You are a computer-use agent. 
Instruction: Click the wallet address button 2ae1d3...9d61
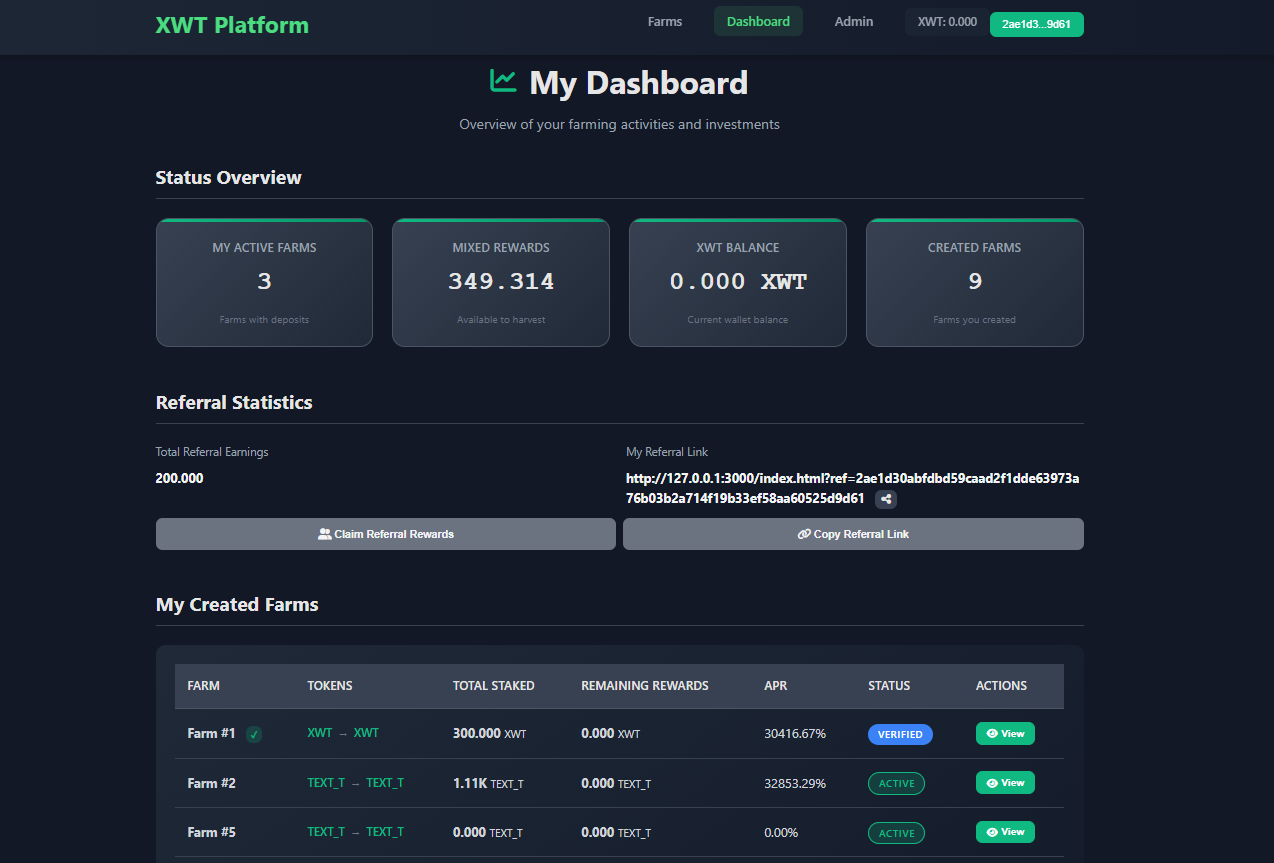click(1036, 23)
